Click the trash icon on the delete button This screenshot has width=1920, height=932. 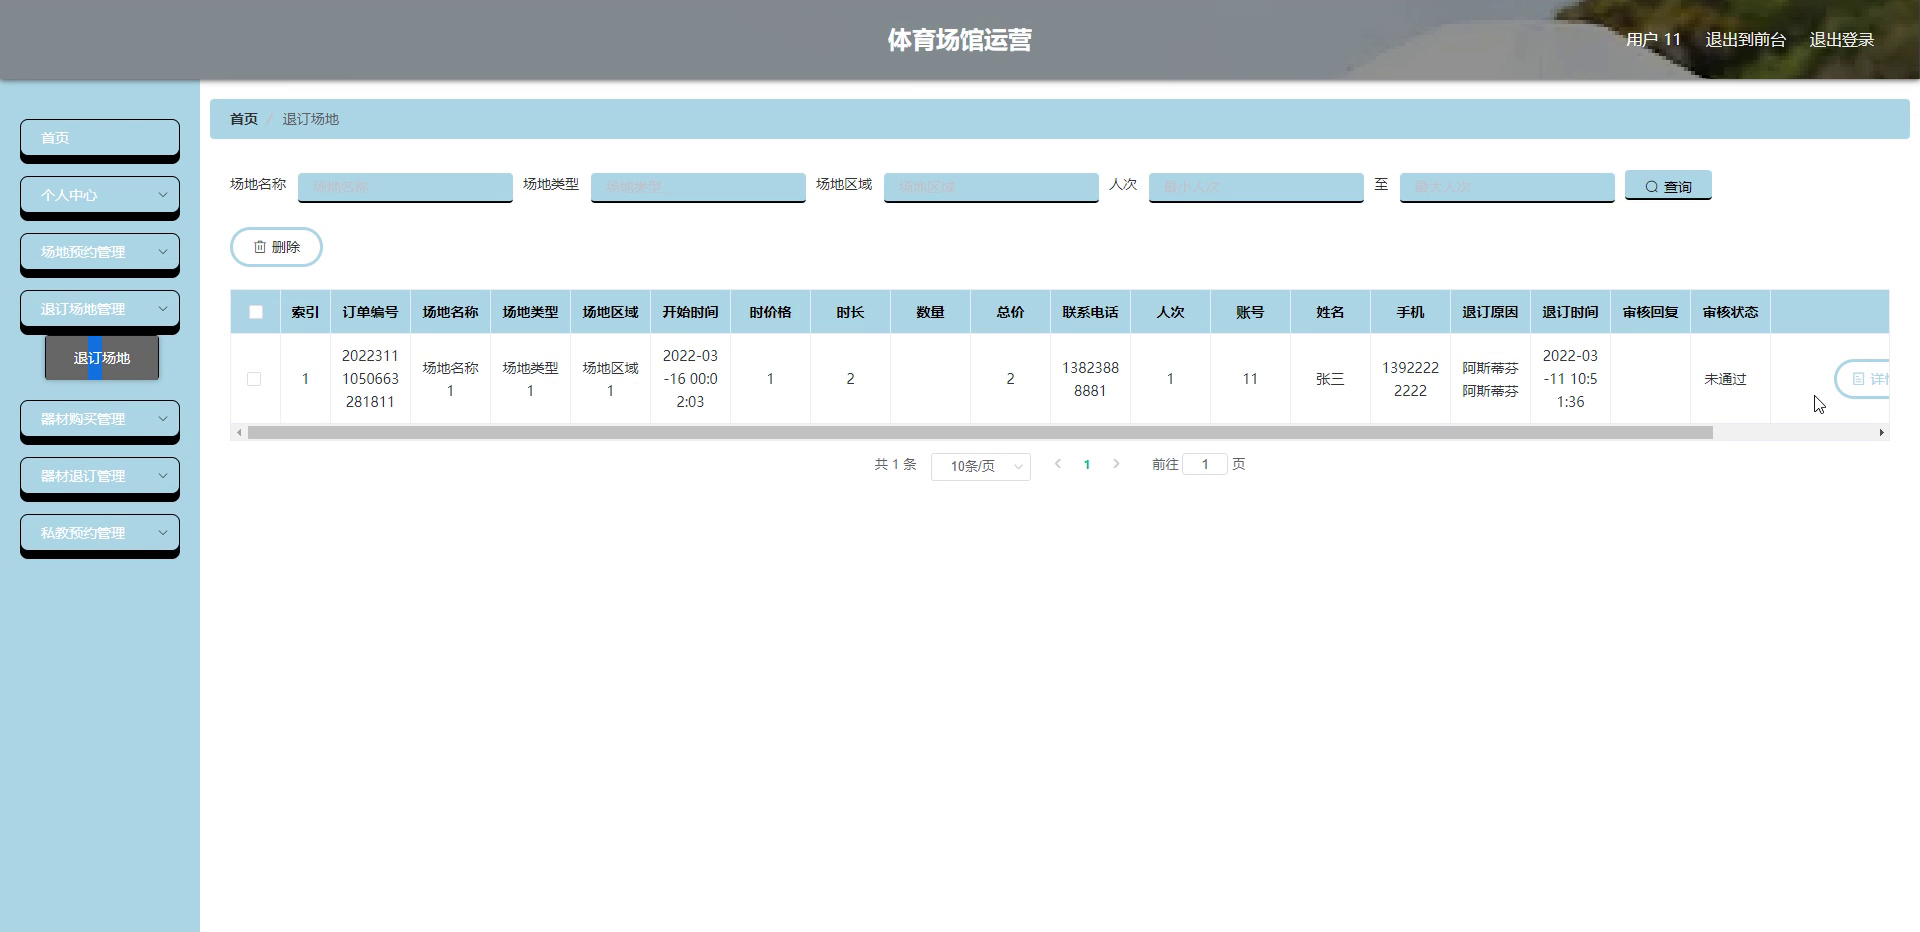(260, 247)
